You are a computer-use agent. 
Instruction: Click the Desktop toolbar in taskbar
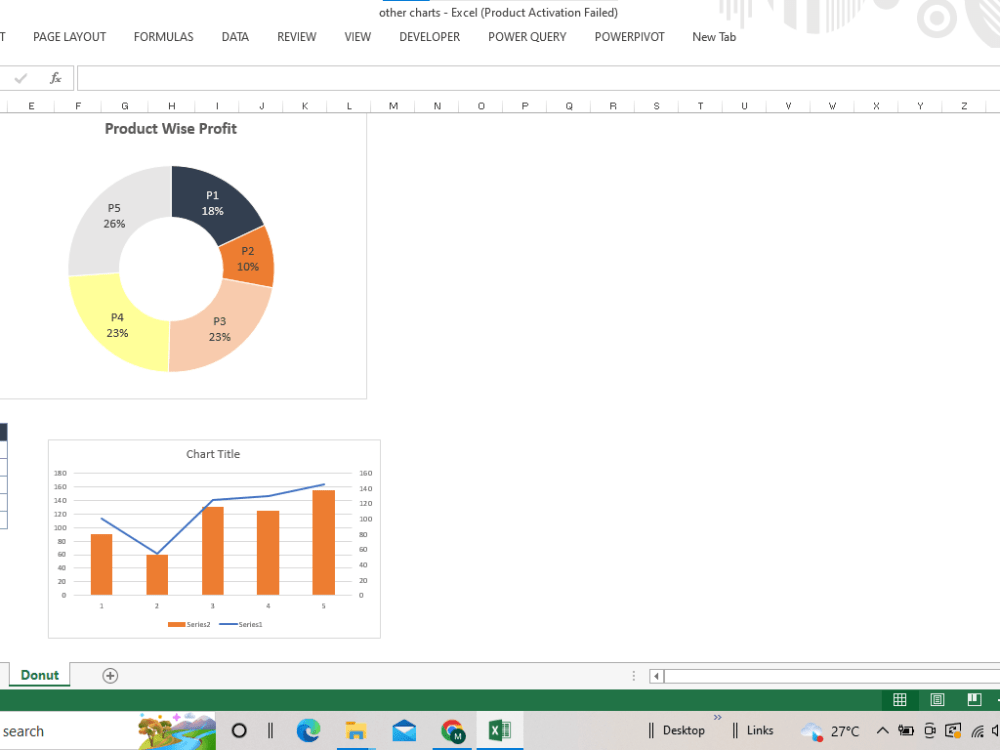683,731
